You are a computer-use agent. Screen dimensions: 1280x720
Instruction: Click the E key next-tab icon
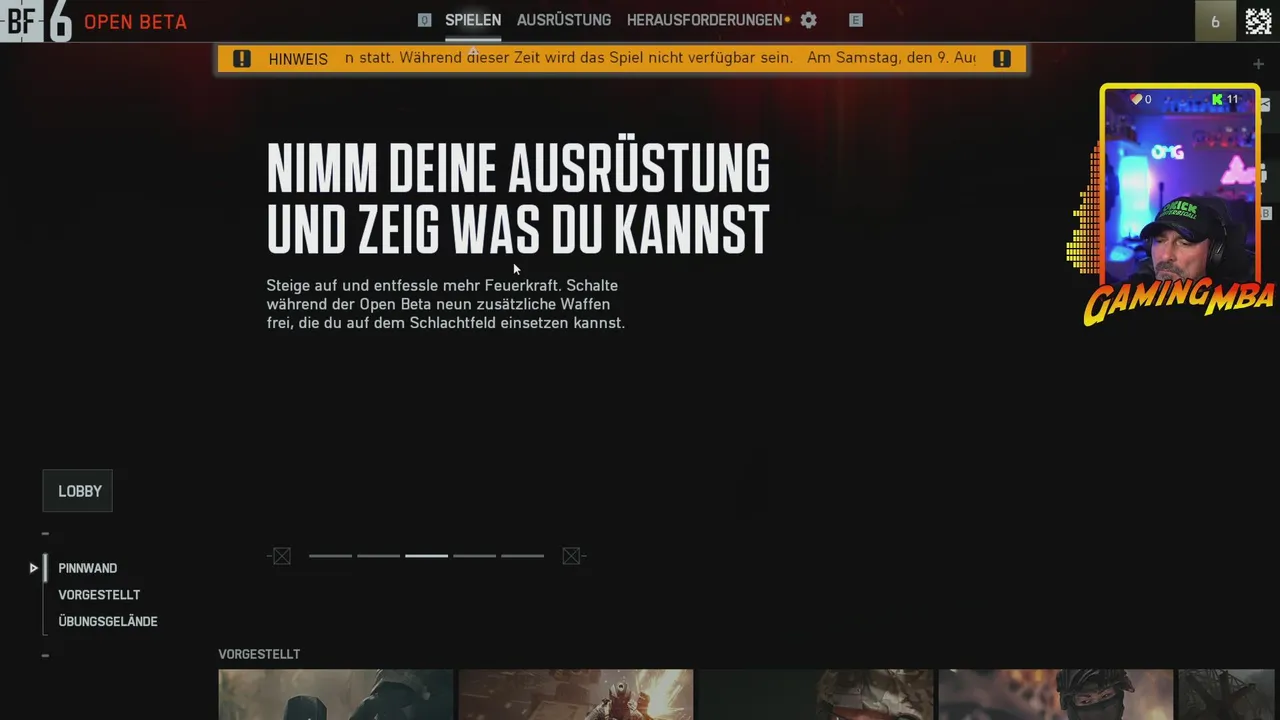855,20
